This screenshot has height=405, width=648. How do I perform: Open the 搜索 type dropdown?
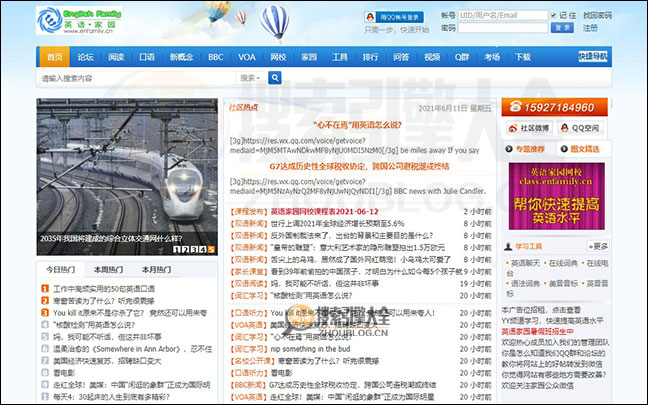tap(251, 77)
